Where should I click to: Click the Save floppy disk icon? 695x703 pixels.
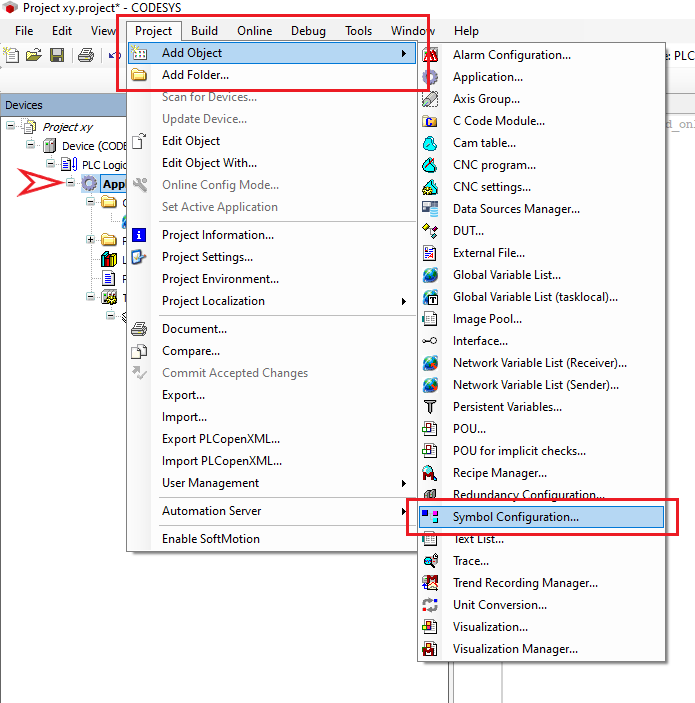tap(57, 54)
